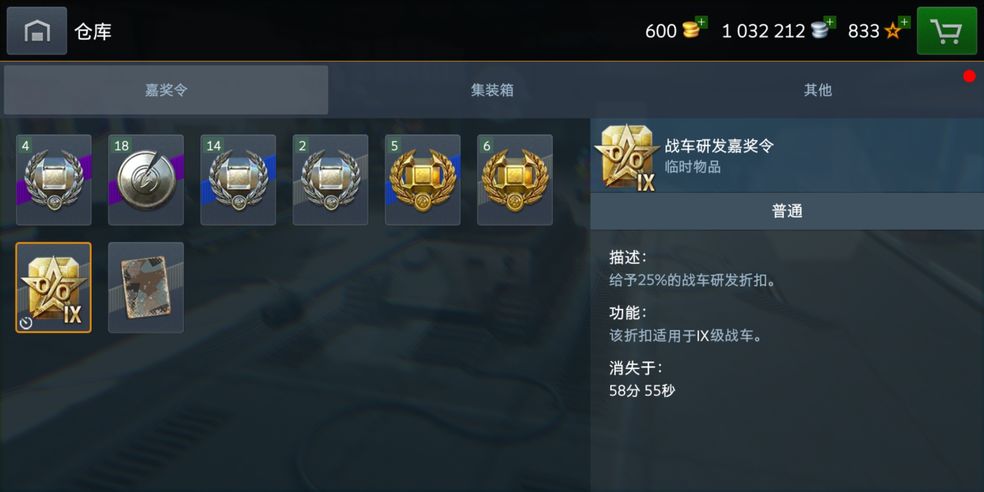Click the 战车研发嘉奖令 details header icon
Viewport: 984px width, 492px height.
tap(628, 158)
